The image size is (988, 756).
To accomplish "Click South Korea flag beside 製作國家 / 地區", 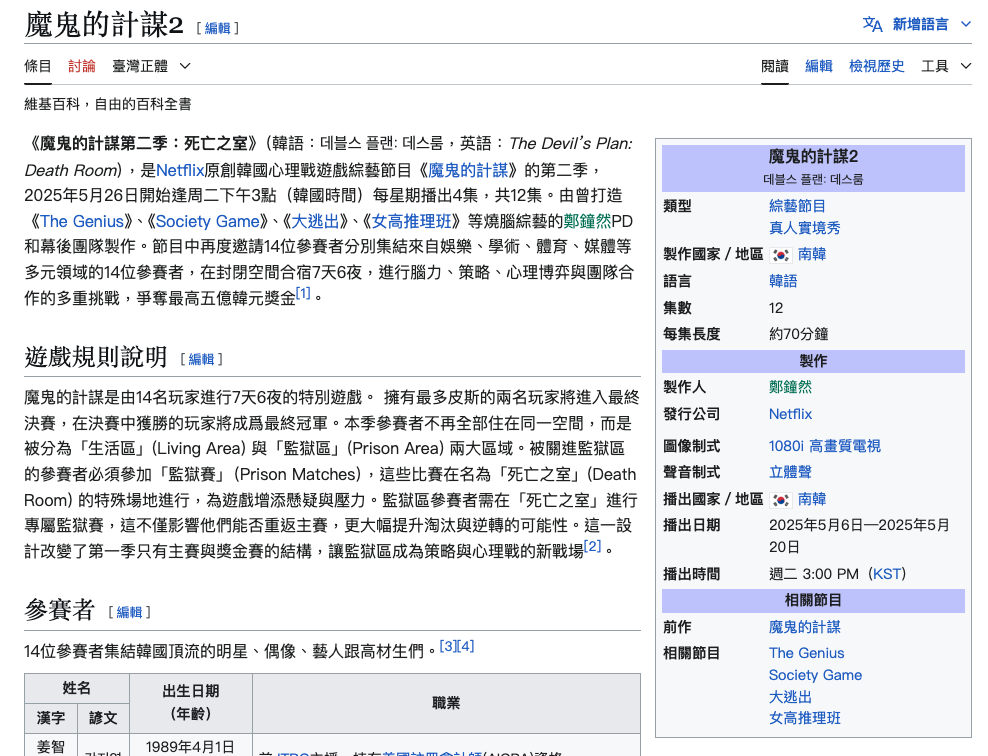I will click(781, 255).
